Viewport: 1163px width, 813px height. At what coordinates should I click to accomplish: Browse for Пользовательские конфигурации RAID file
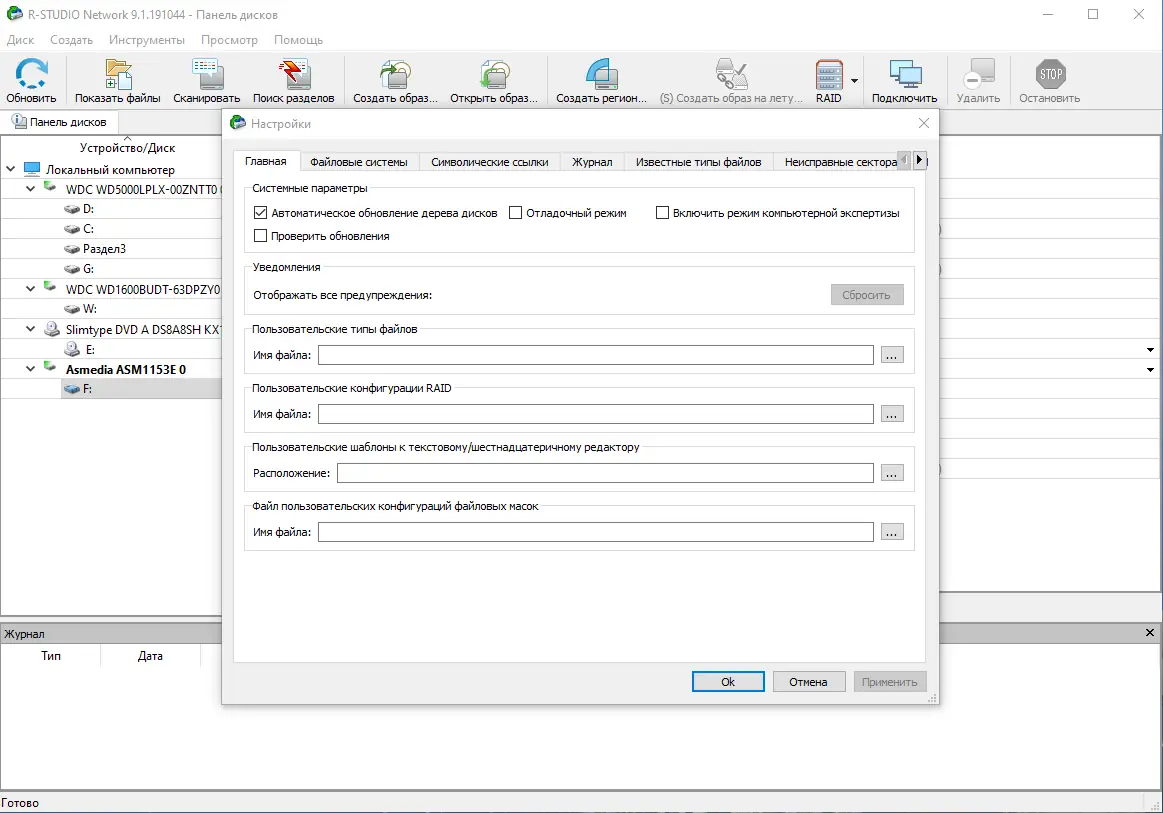tap(892, 414)
